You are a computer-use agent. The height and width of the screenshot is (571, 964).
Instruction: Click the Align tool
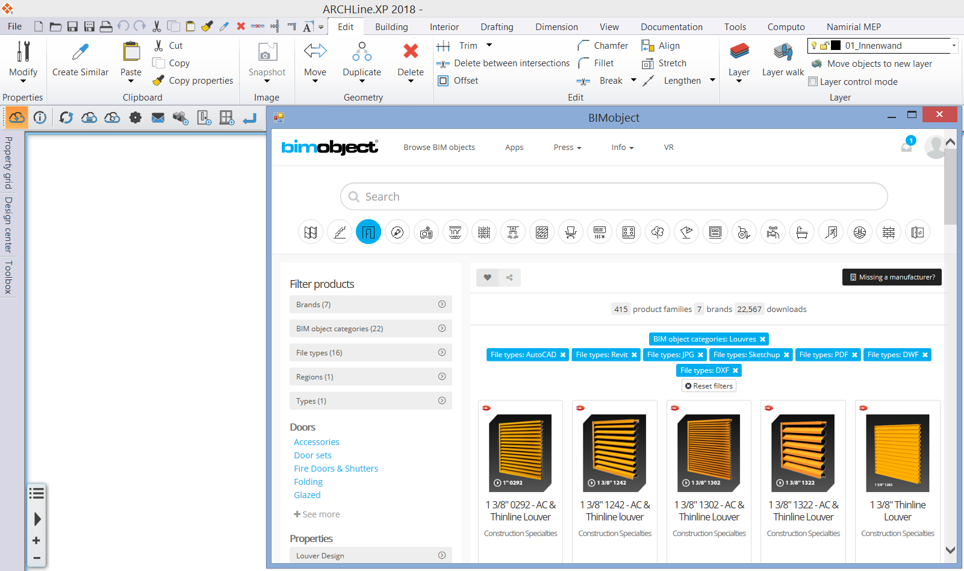pos(660,45)
